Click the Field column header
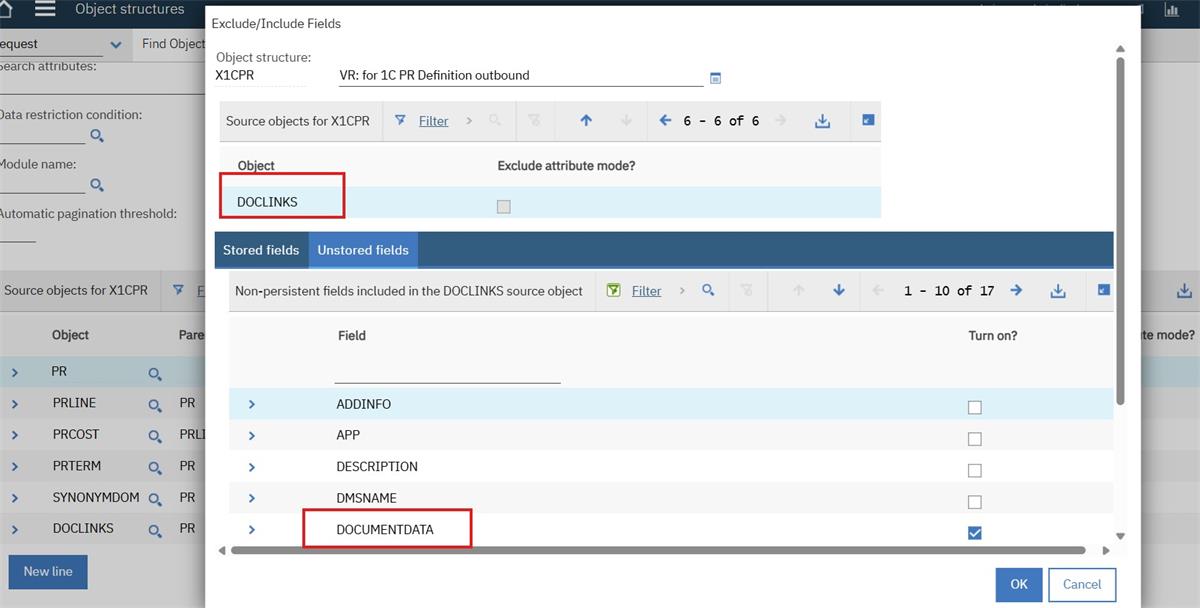This screenshot has width=1200, height=608. [352, 336]
